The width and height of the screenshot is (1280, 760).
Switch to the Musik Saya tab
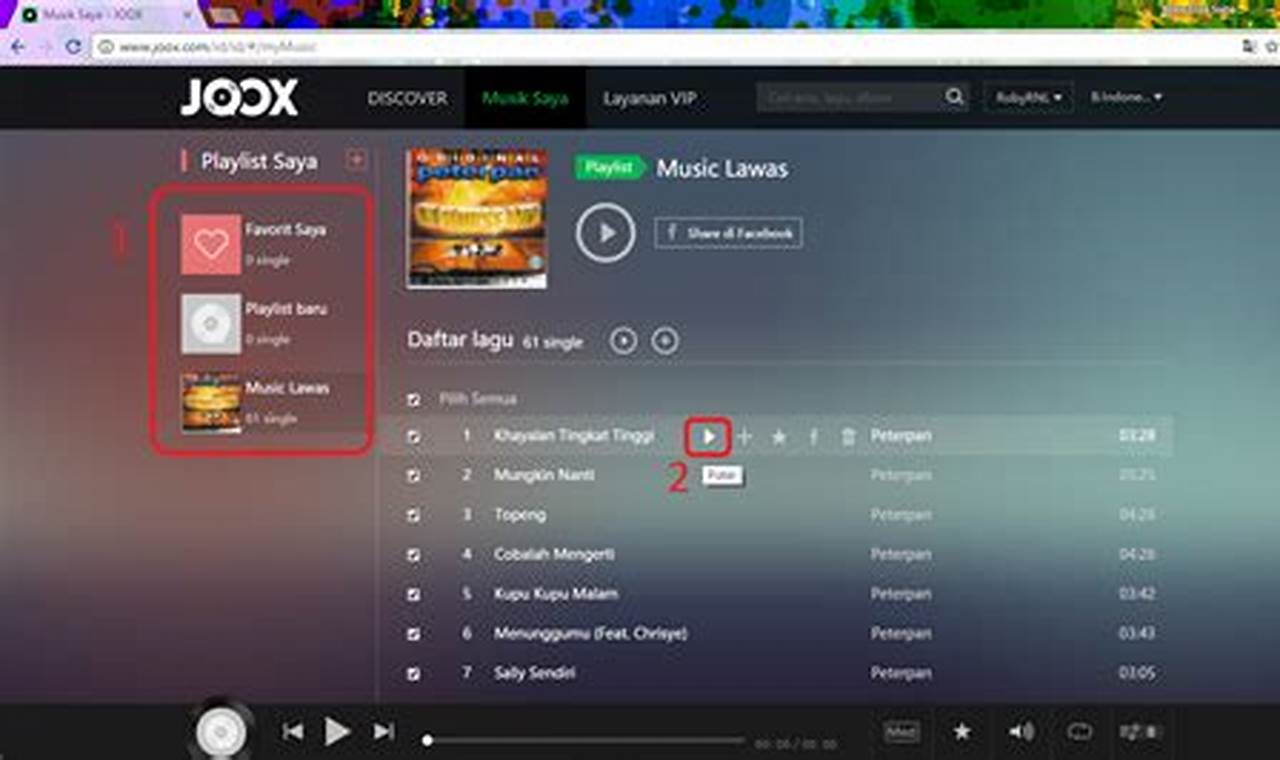pos(525,98)
